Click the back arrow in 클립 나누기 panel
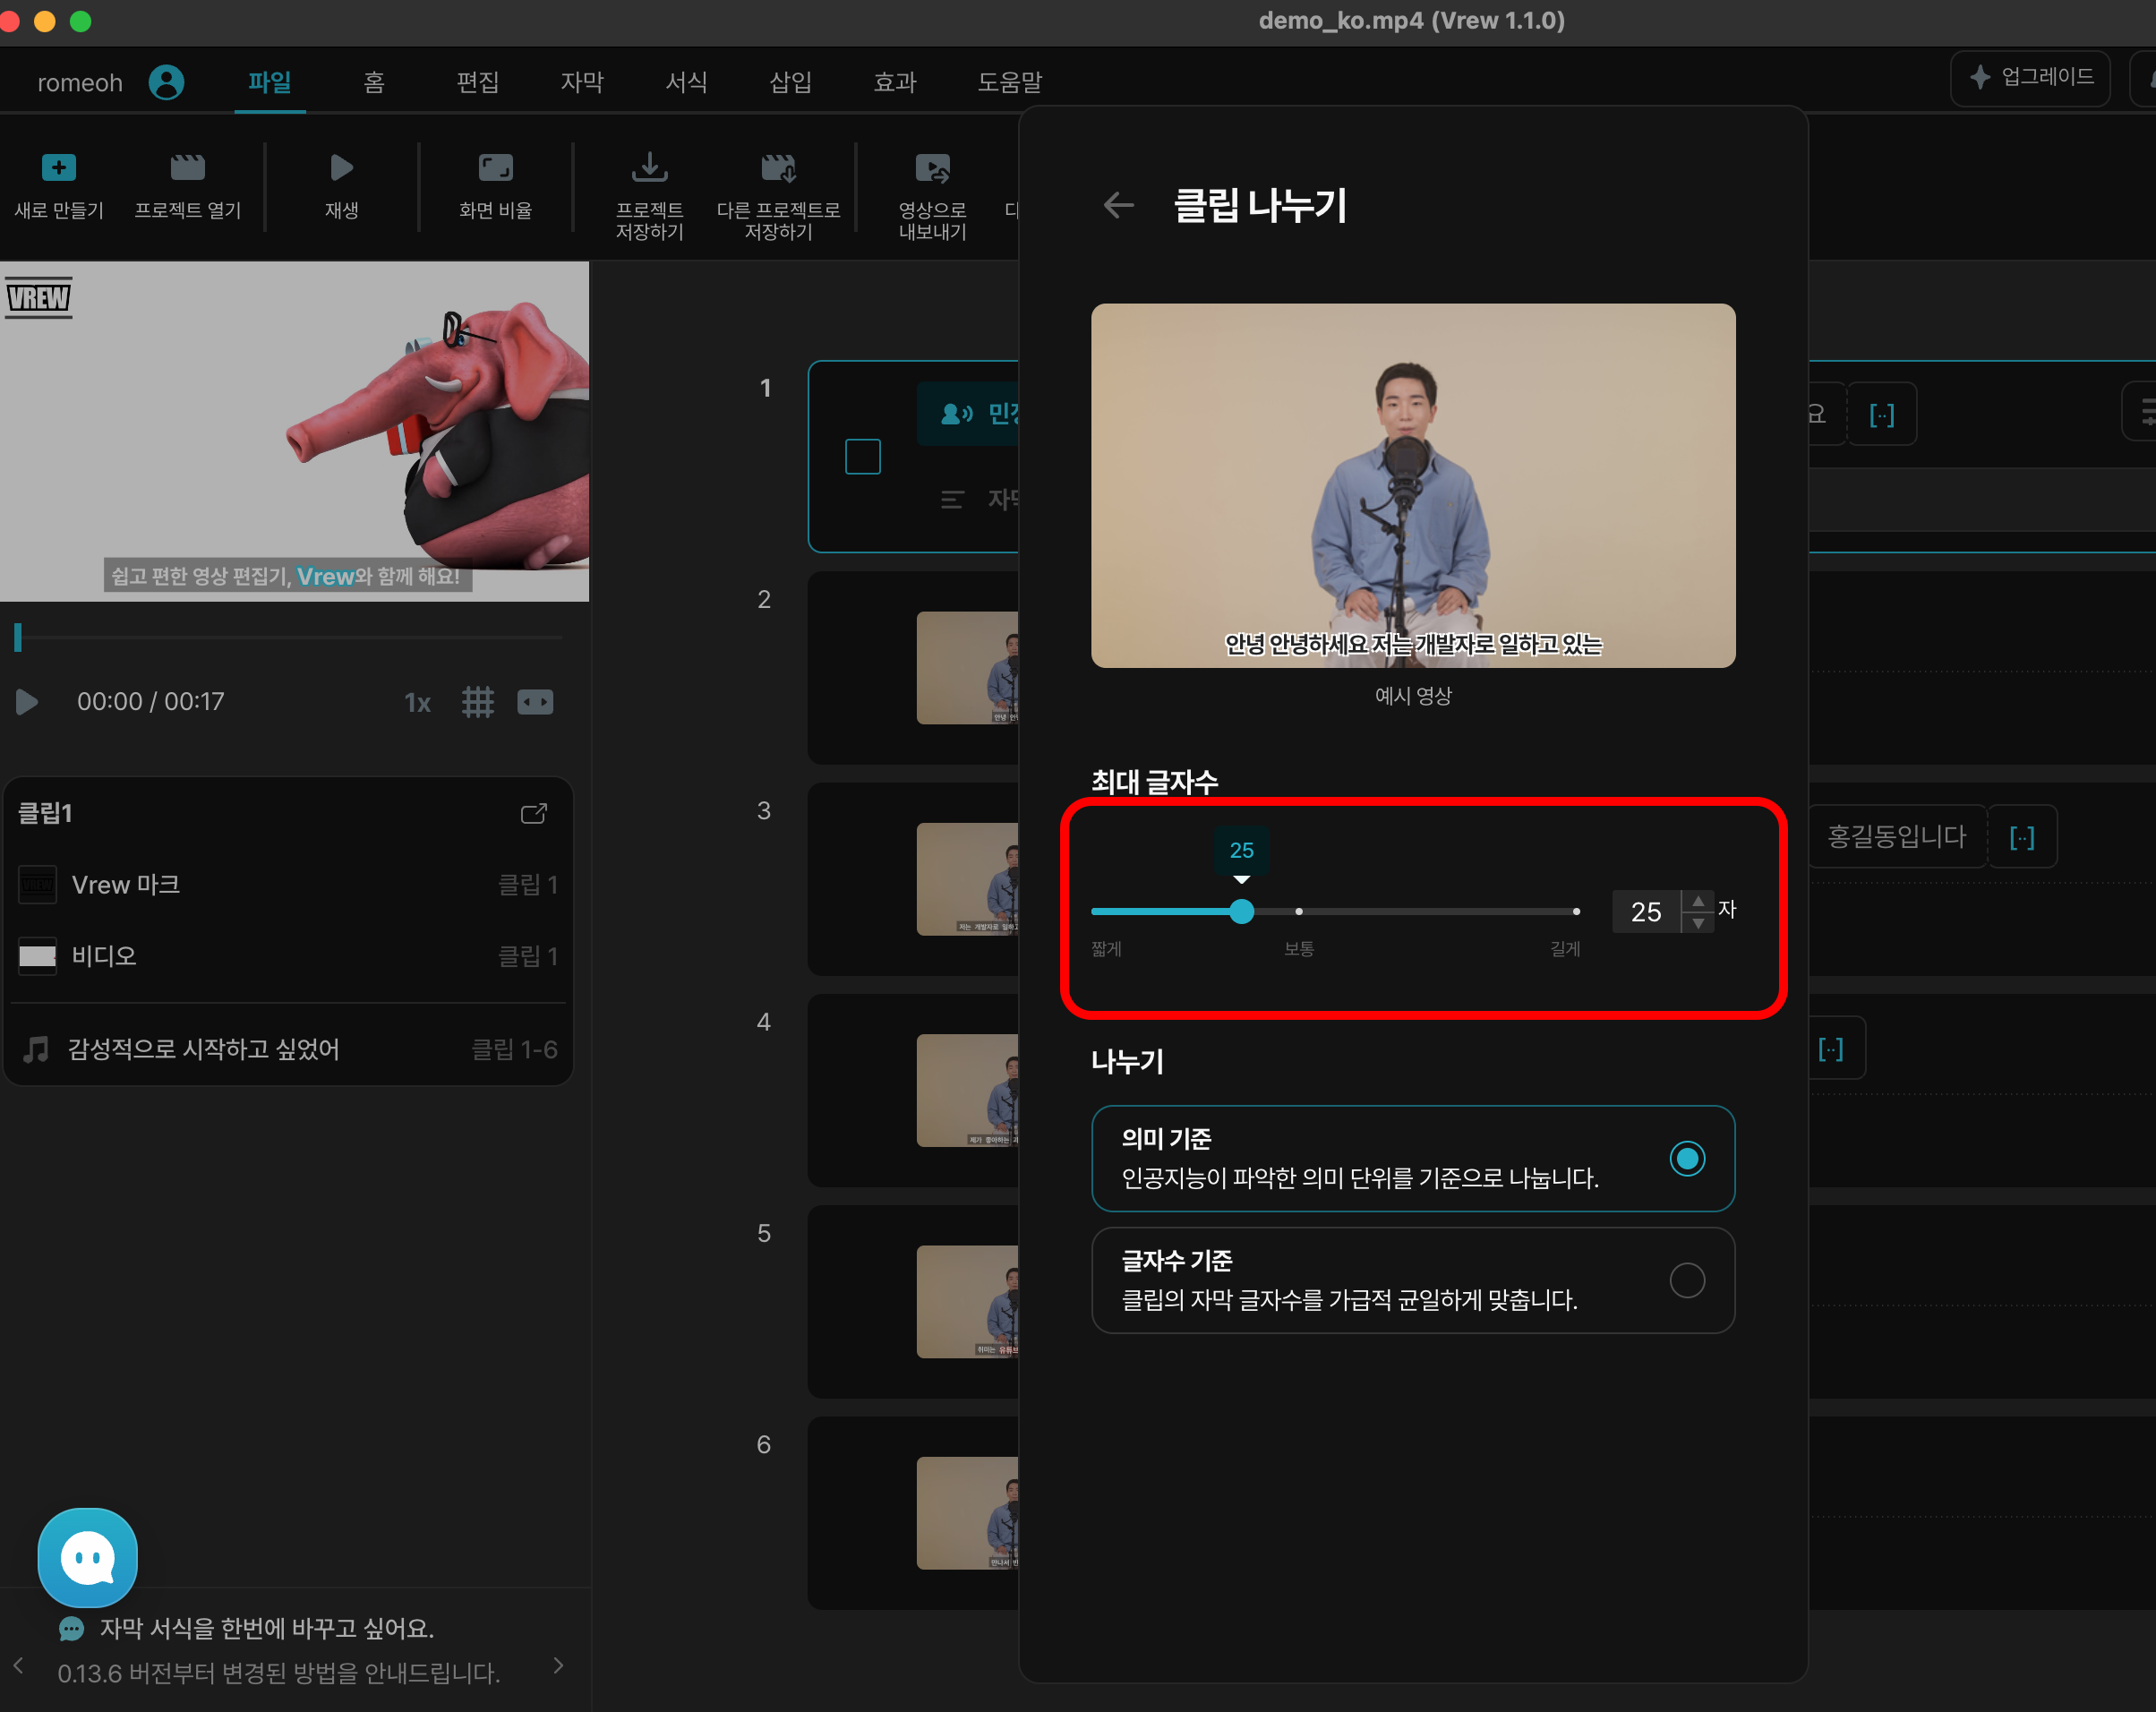Image resolution: width=2156 pixels, height=1712 pixels. (1118, 205)
